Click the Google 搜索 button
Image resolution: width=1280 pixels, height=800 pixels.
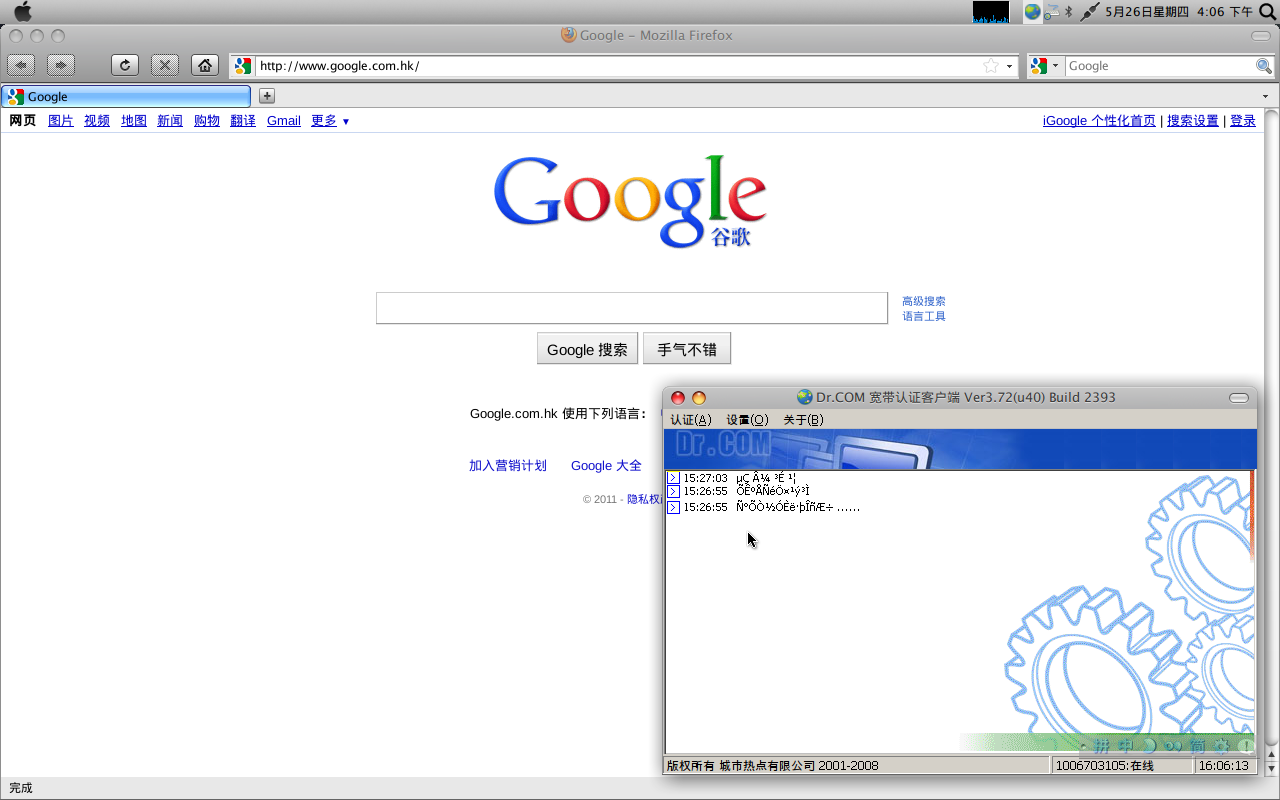pos(587,349)
